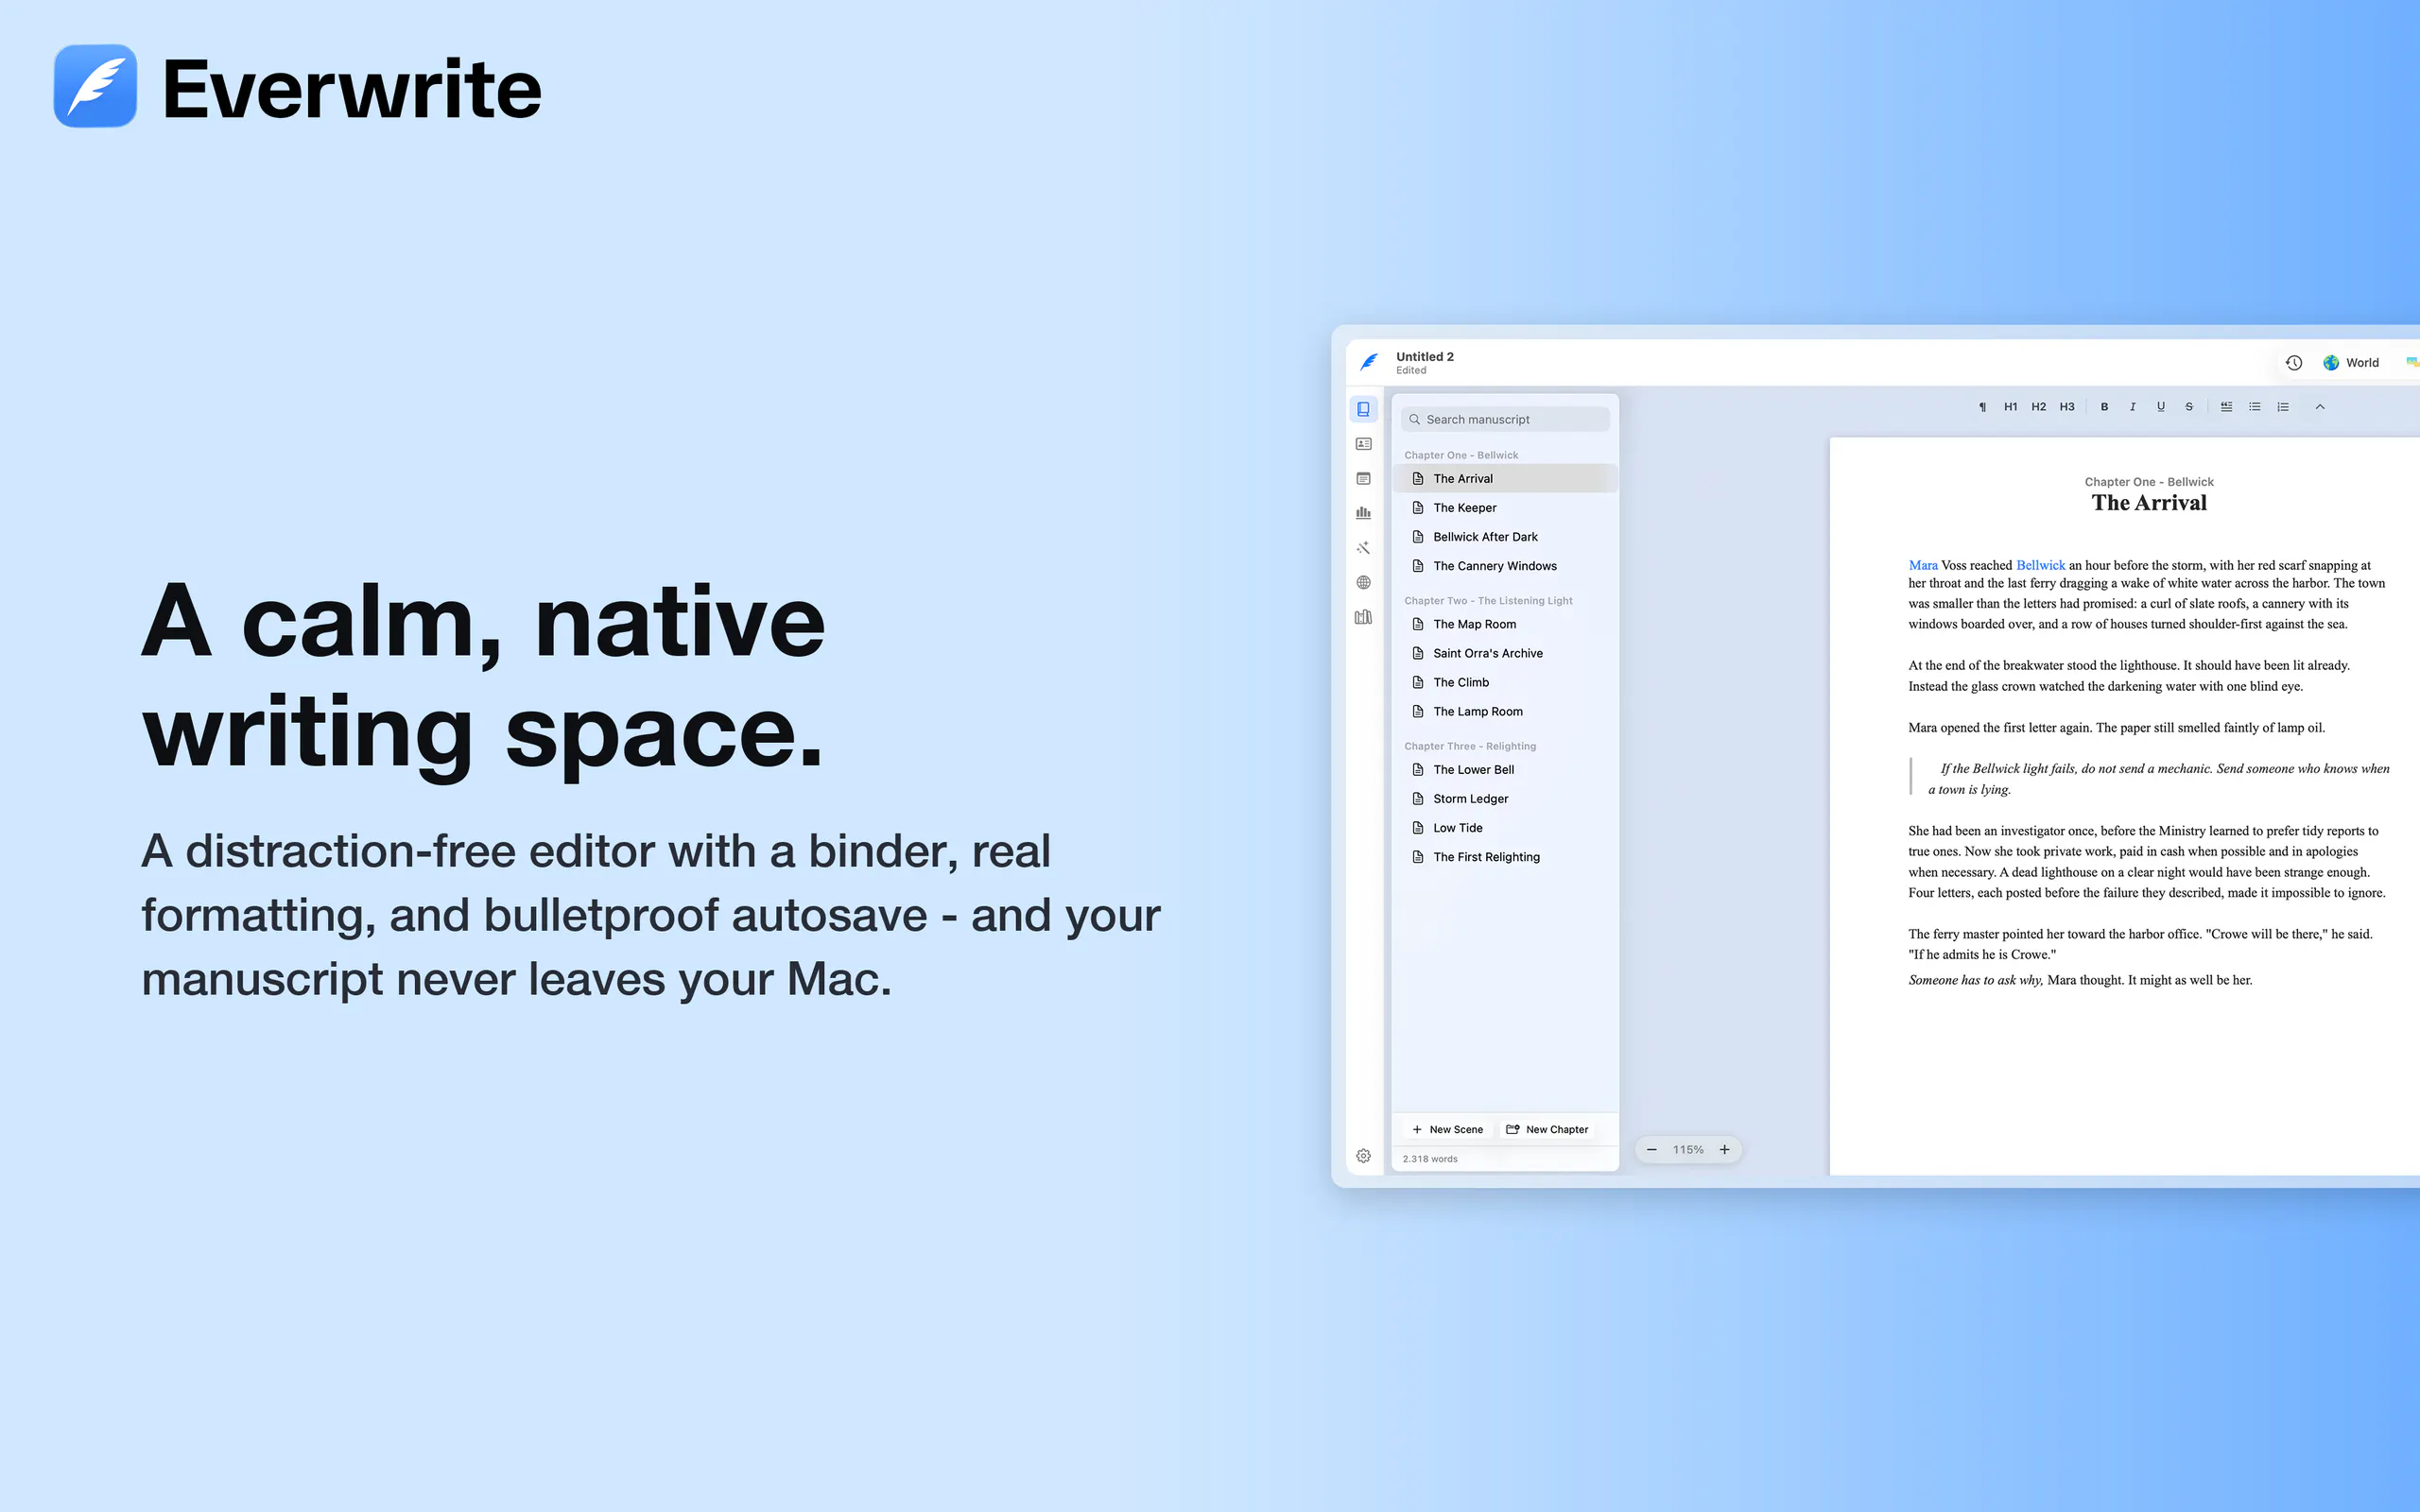The width and height of the screenshot is (2420, 1512).
Task: Toggle underline formatting
Action: point(2161,407)
